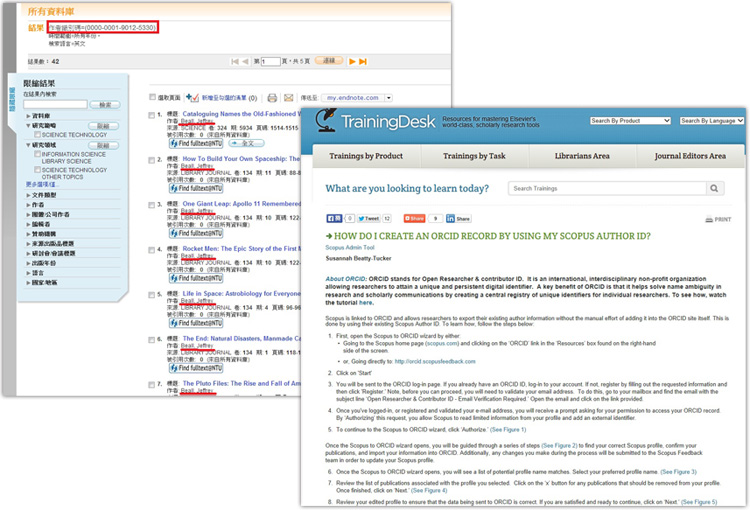Check the box for result 3
Image resolution: width=750 pixels, height=510 pixels.
(152, 205)
